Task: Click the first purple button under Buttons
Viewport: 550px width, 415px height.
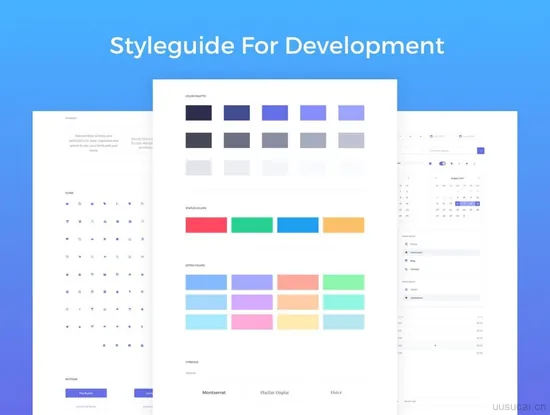Action: click(x=86, y=393)
